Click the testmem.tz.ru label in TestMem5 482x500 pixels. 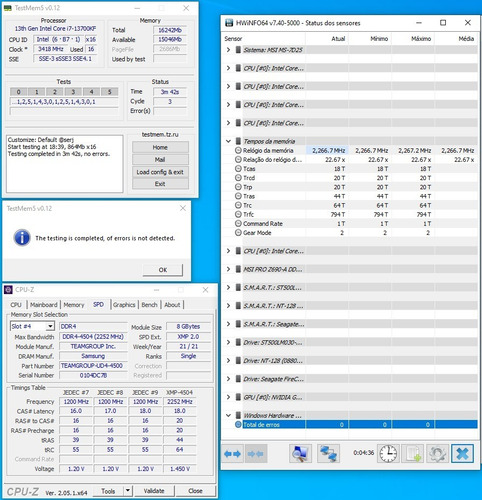(160, 134)
